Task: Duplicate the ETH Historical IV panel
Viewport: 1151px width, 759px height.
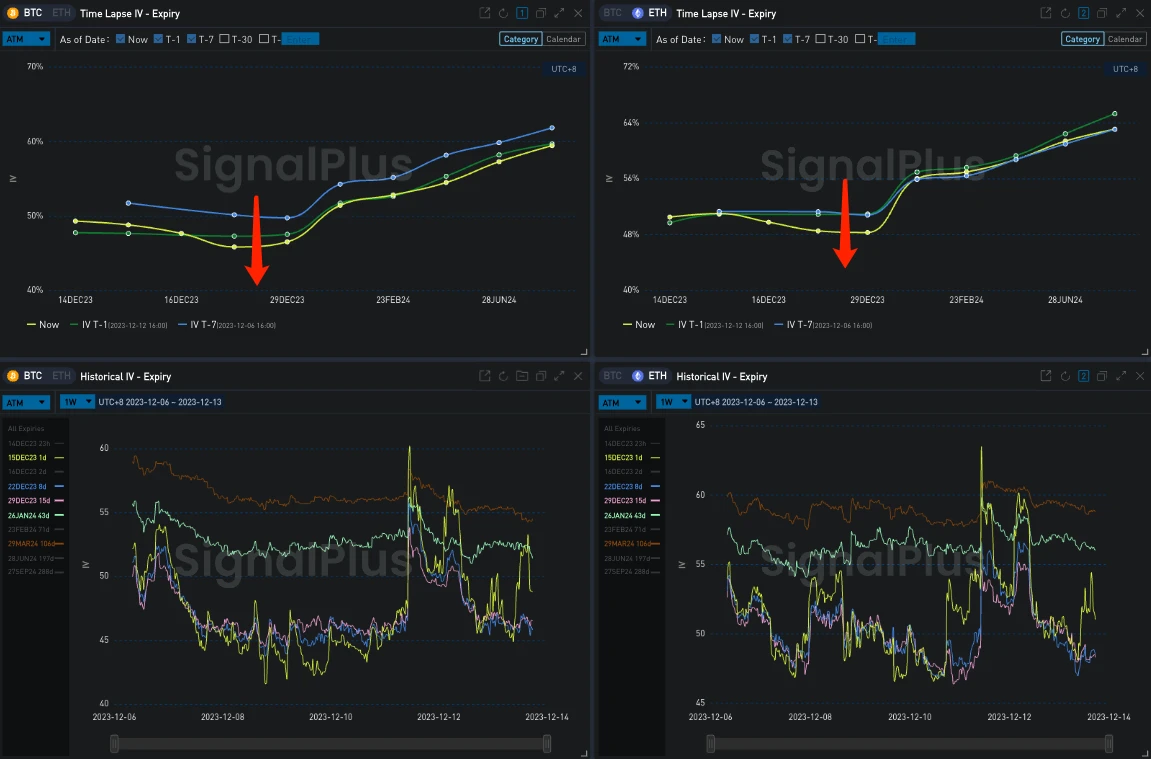Action: pos(1101,376)
